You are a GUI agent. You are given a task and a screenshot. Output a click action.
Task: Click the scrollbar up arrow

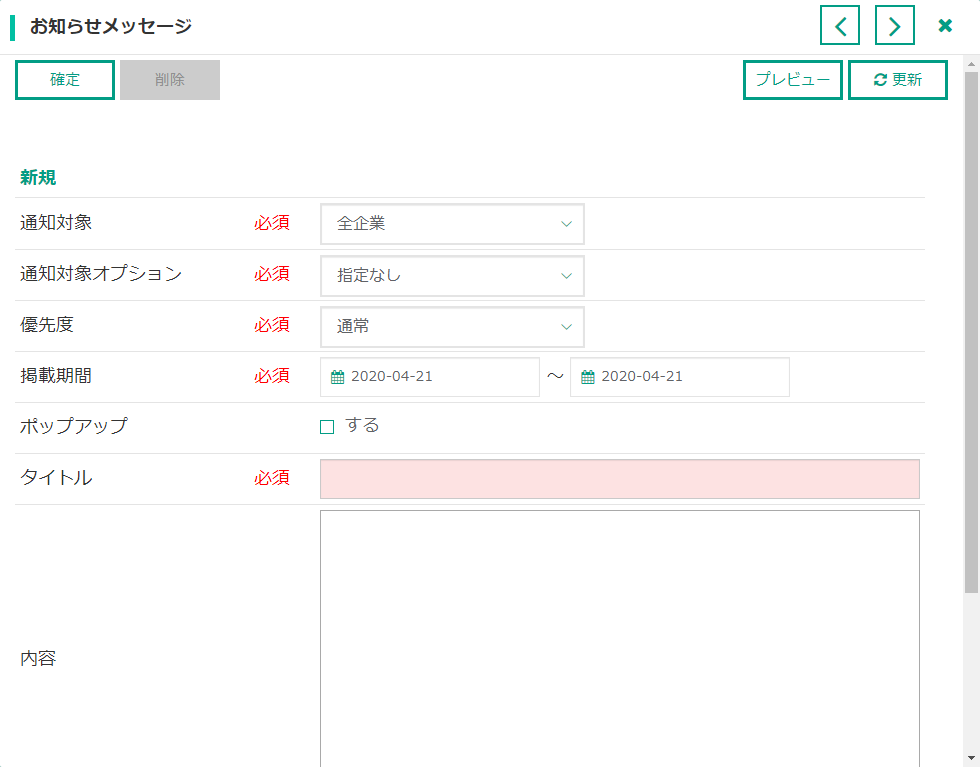[971, 64]
